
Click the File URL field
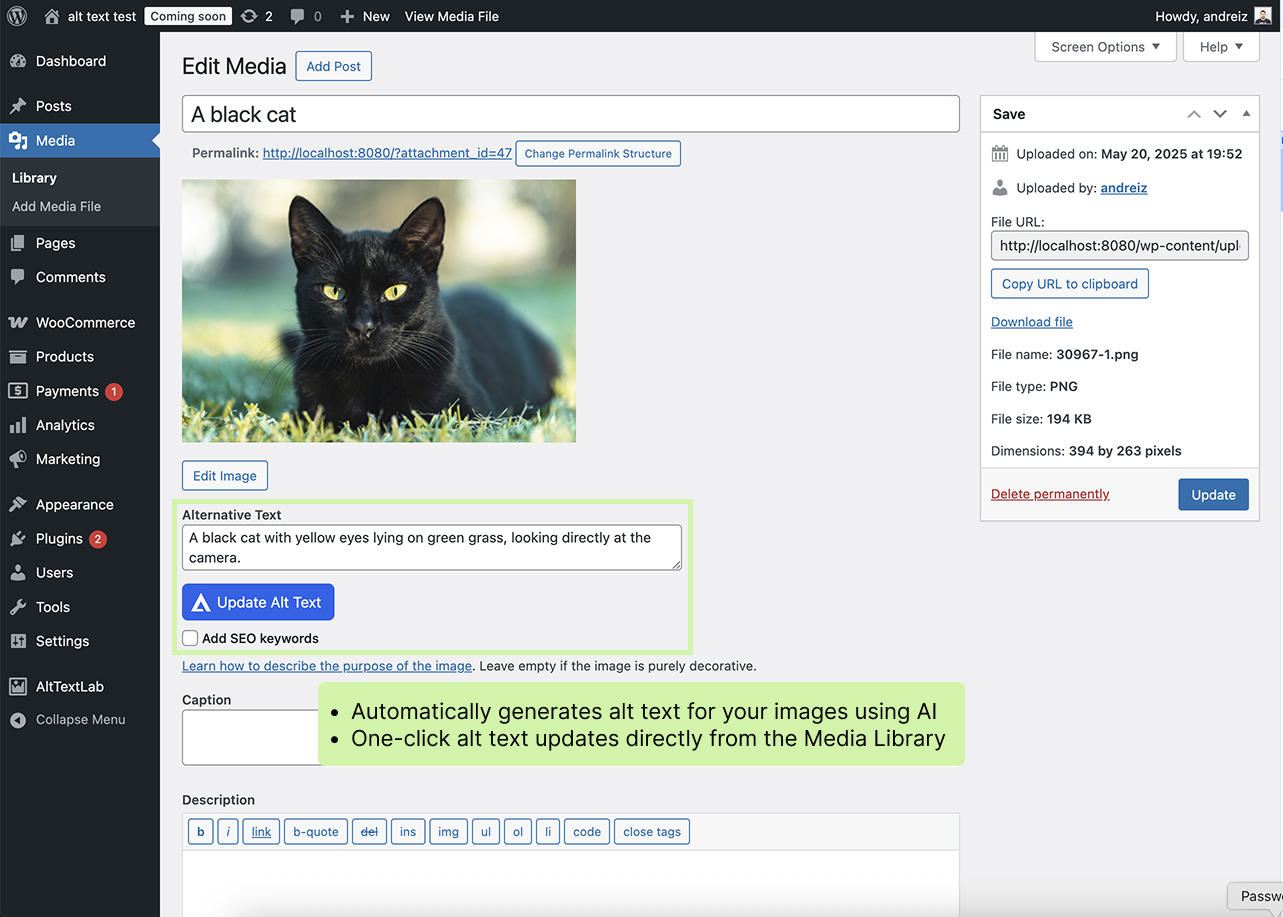tap(1120, 246)
